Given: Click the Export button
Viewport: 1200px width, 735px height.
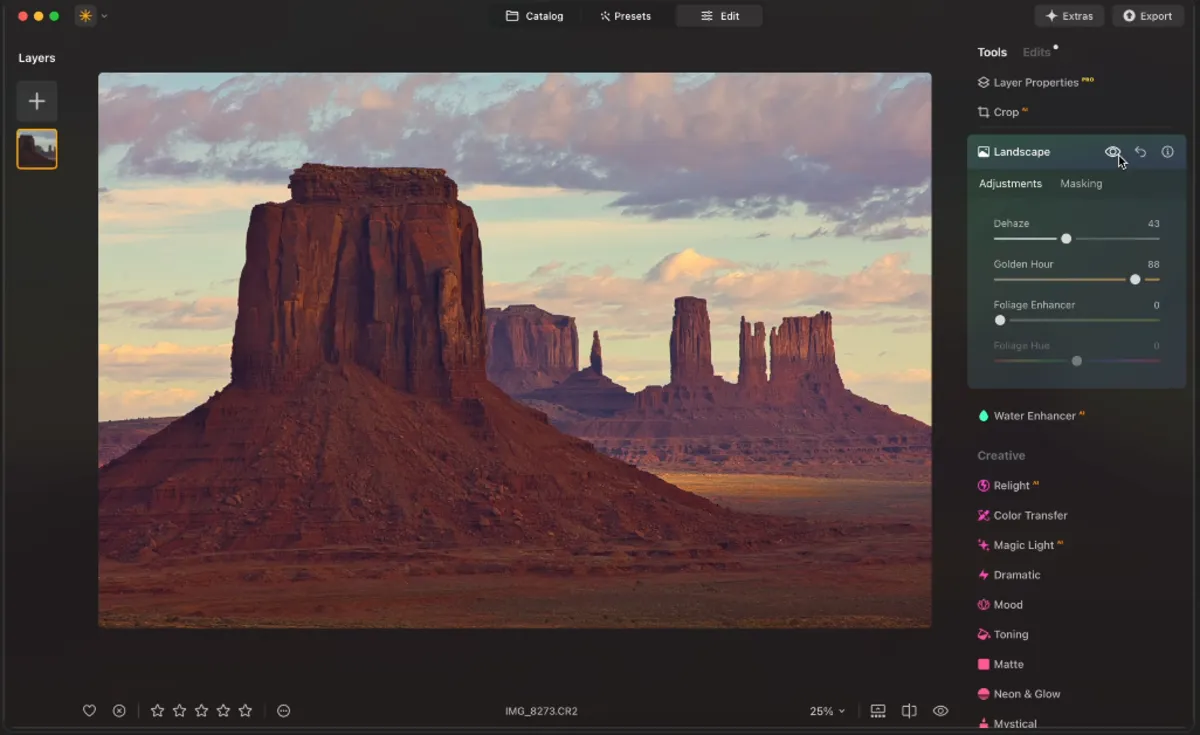Looking at the screenshot, I should [1147, 15].
